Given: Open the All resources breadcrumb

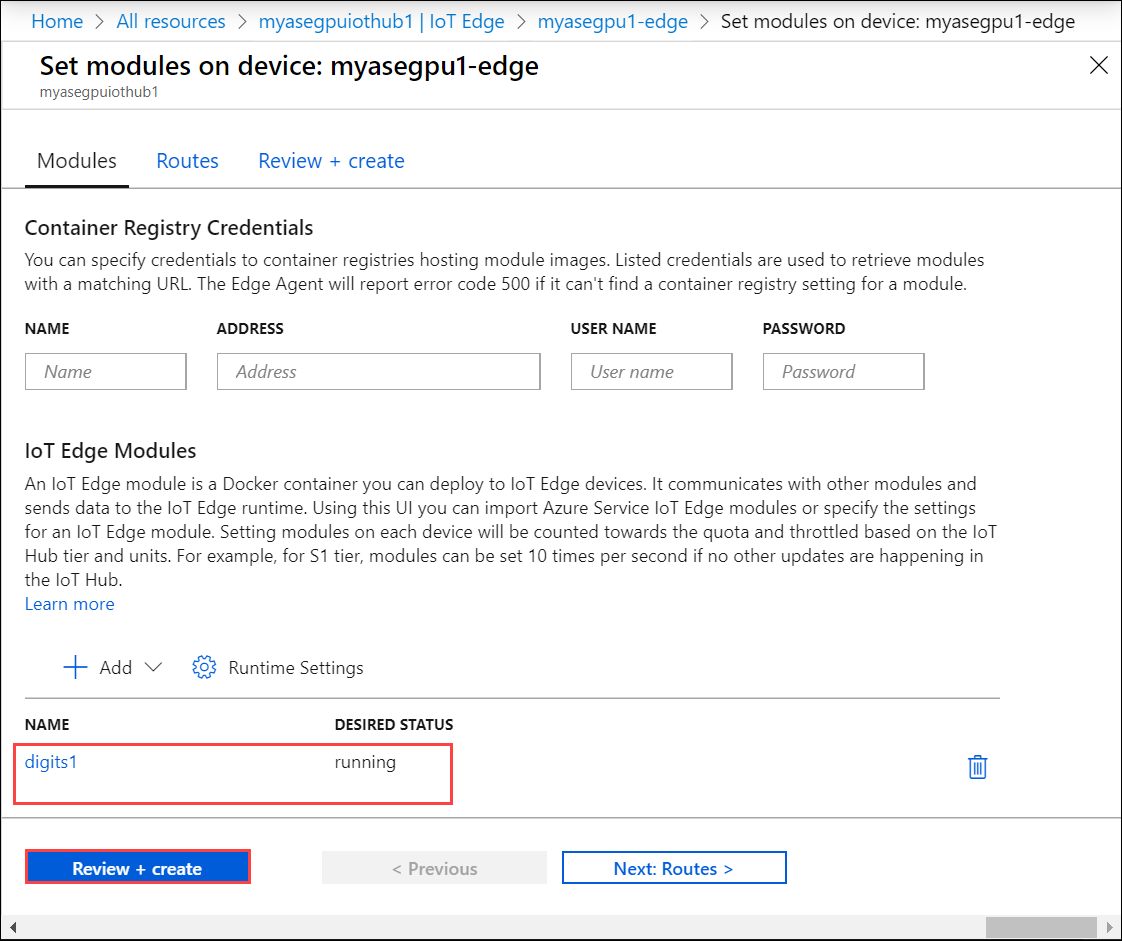Looking at the screenshot, I should [171, 20].
